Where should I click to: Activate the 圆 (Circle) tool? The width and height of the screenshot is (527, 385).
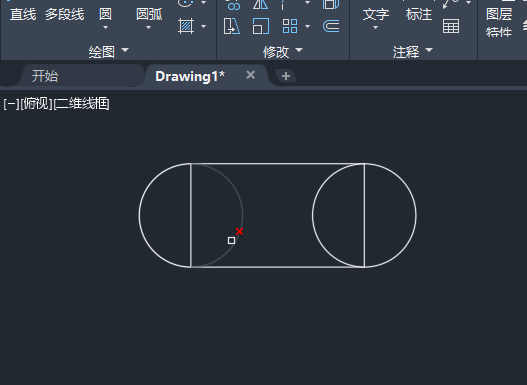point(106,14)
